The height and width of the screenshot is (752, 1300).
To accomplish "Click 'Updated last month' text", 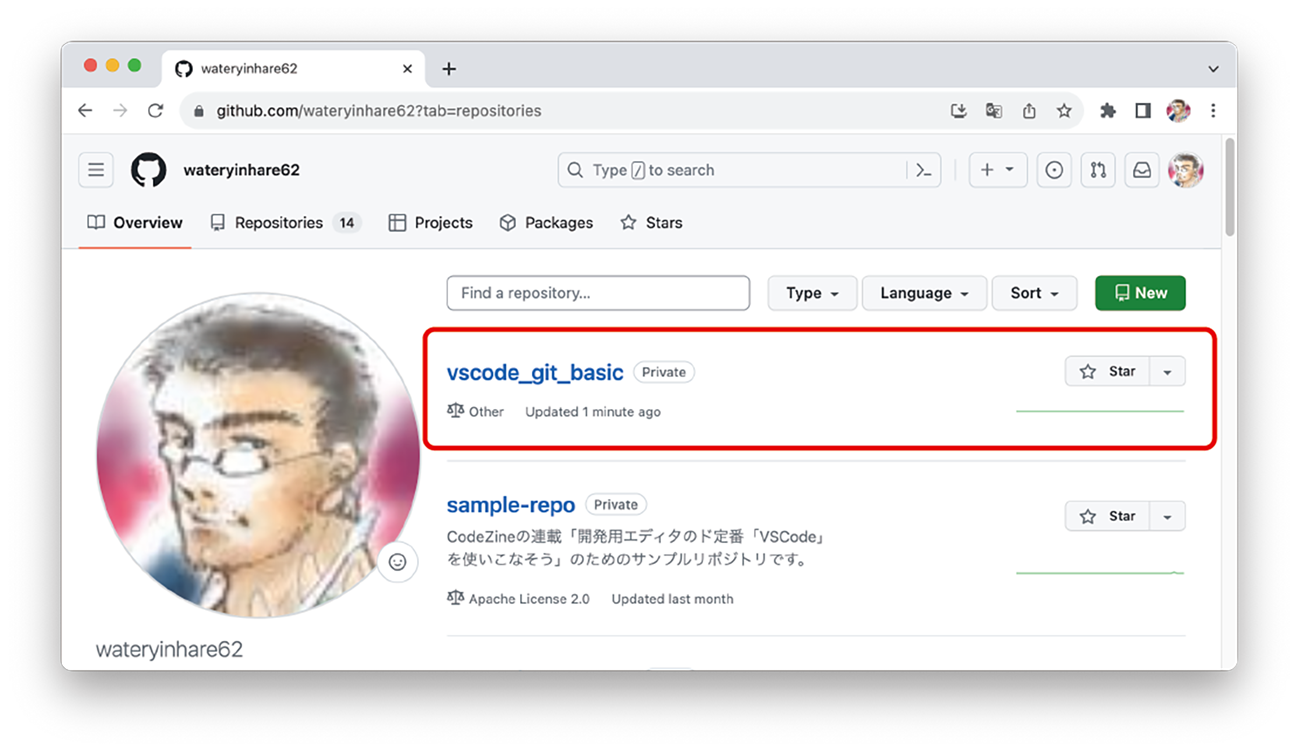I will point(673,599).
